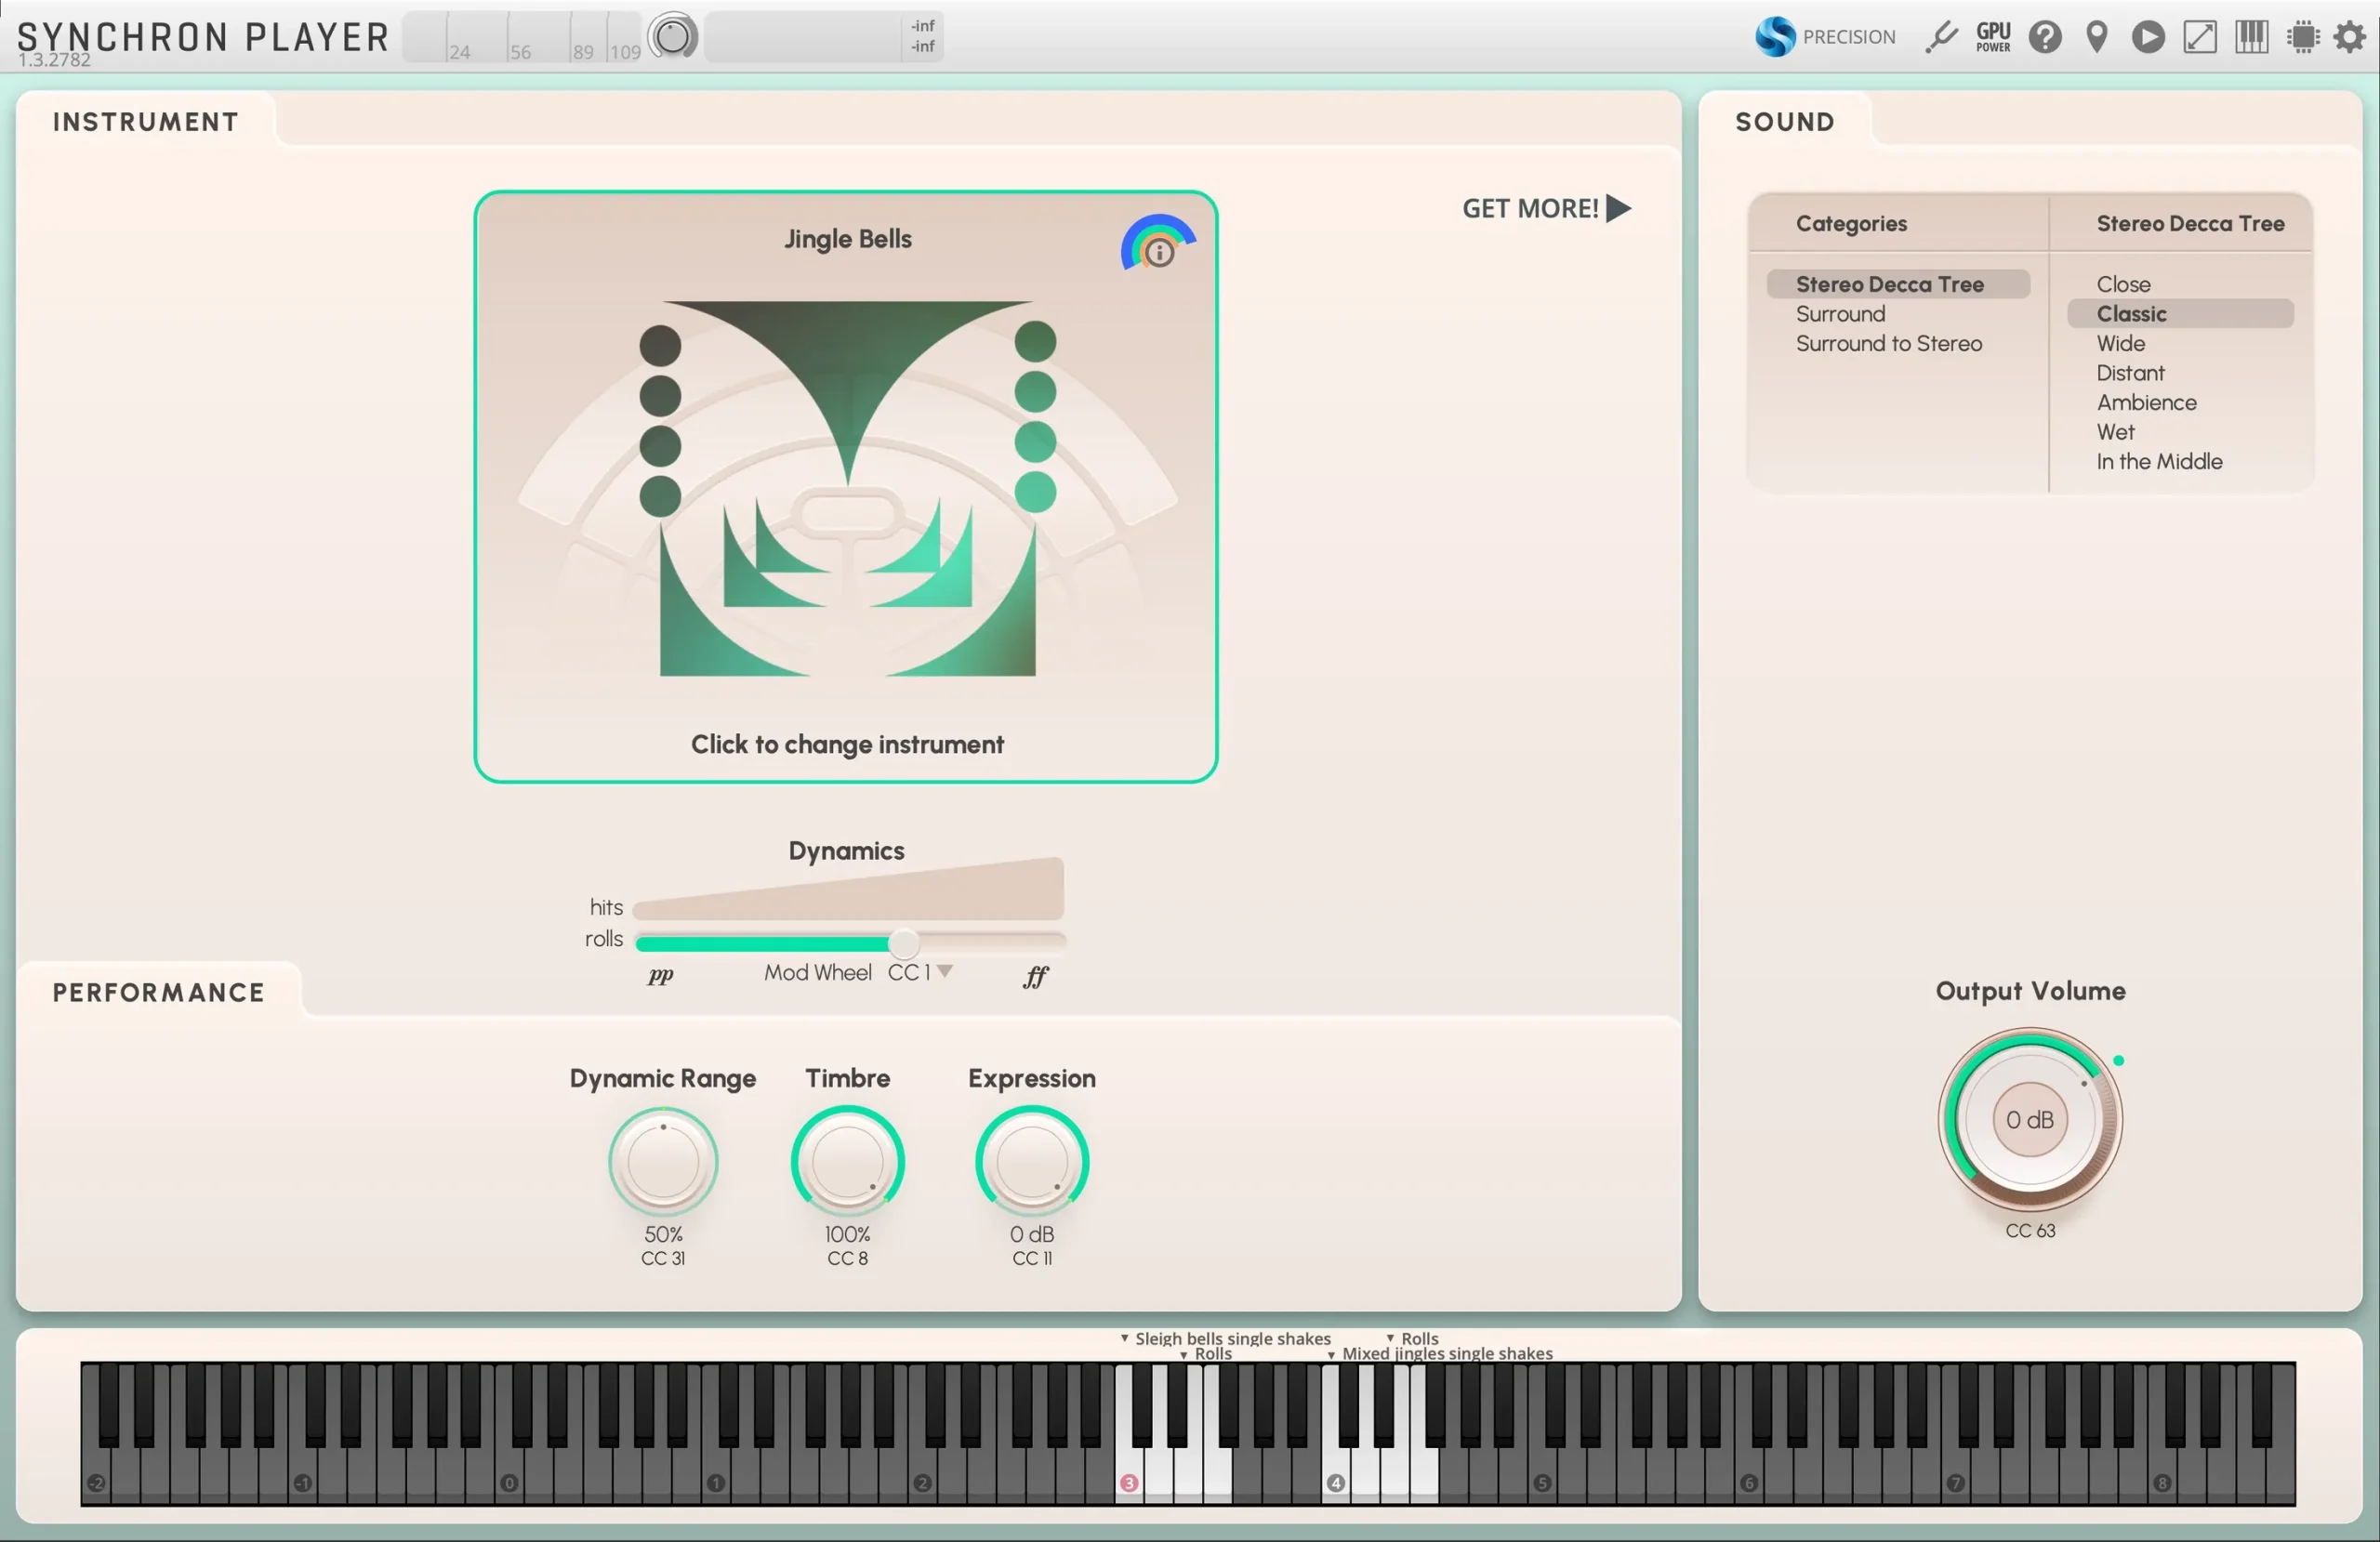Screen dimensions: 2380x1542
Task: Click the circular icon beside the CPU meter
Action: 673,37
